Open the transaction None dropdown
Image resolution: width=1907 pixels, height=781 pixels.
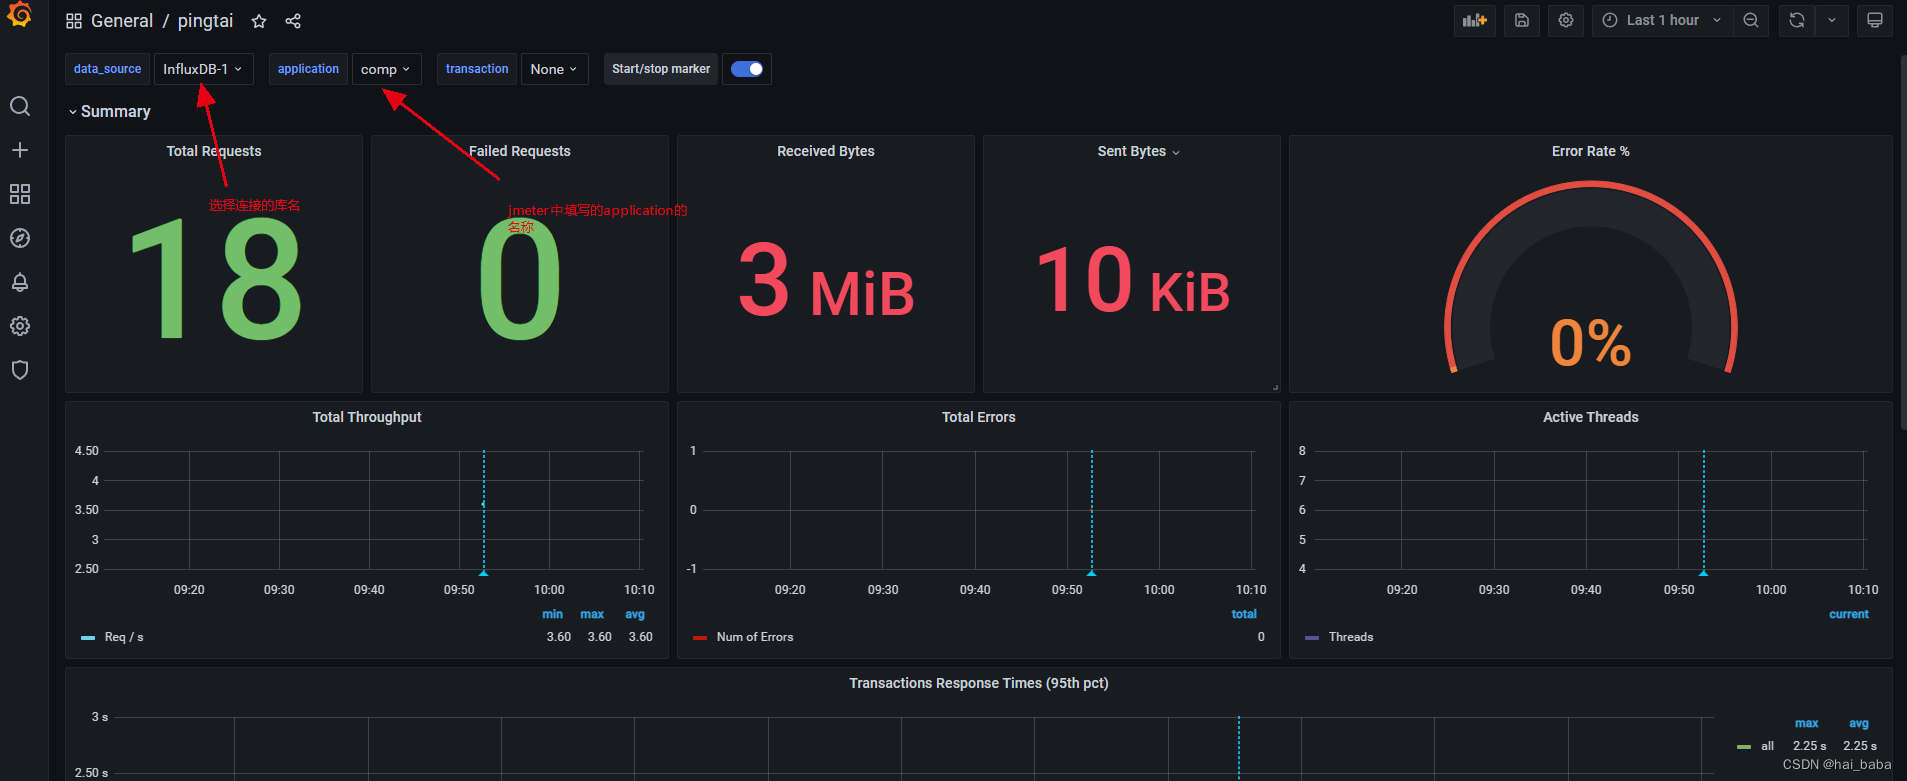554,69
